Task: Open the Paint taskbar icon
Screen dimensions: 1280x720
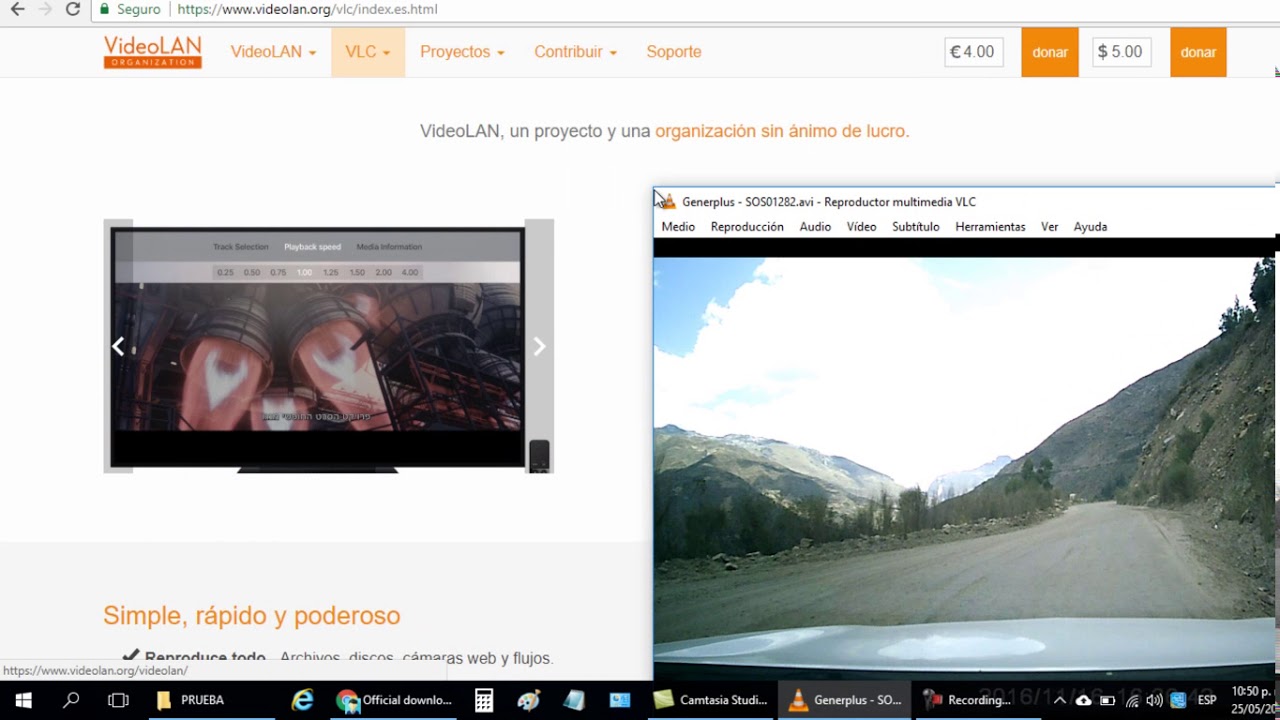Action: coord(529,700)
